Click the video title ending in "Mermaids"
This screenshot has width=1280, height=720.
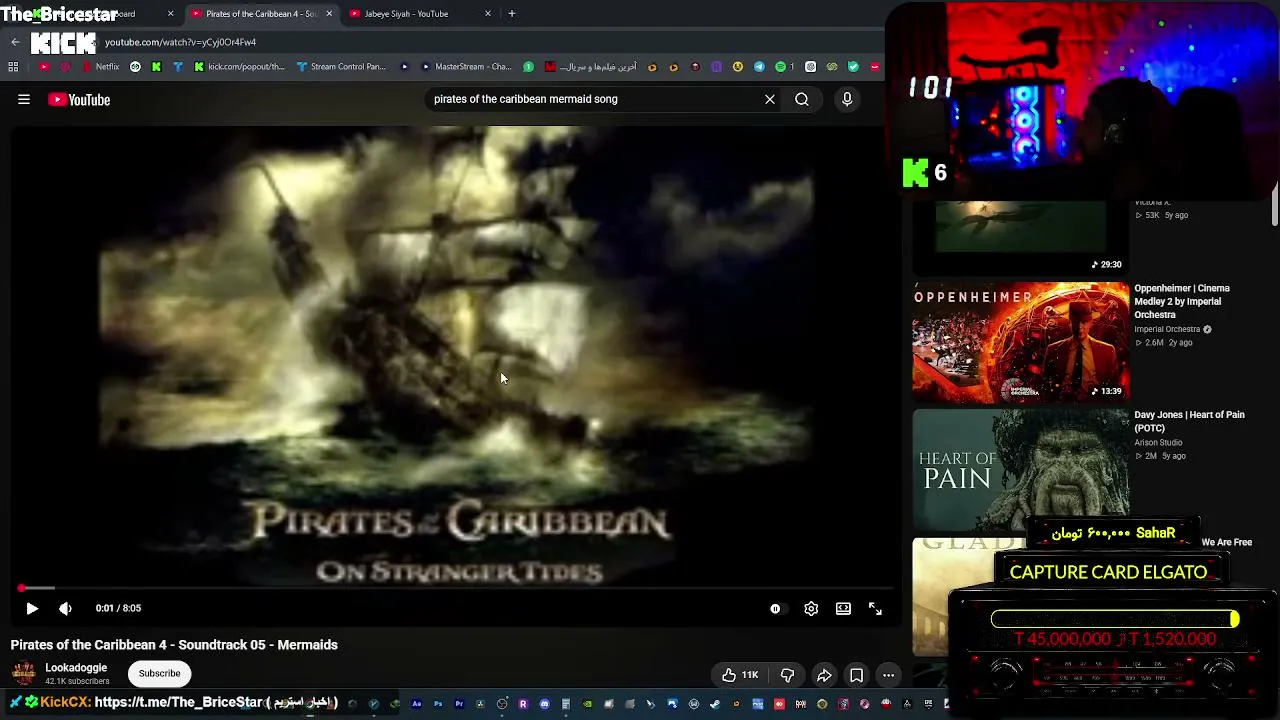pyautogui.click(x=174, y=645)
